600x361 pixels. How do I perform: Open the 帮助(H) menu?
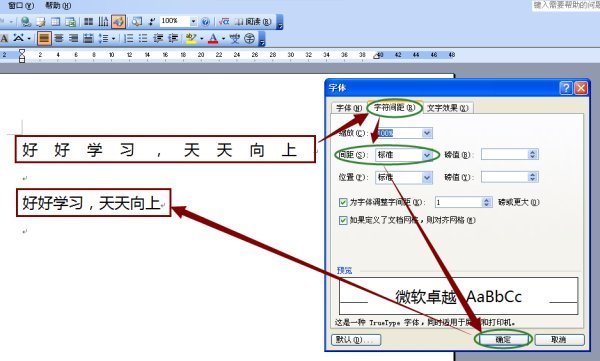[x=58, y=5]
